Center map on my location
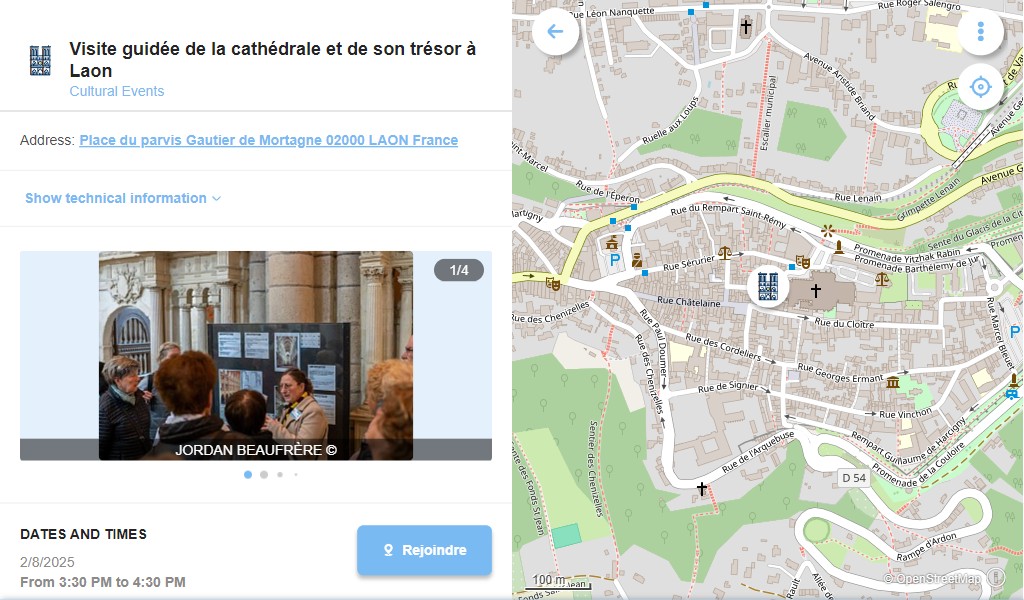This screenshot has width=1024, height=600. tap(980, 86)
